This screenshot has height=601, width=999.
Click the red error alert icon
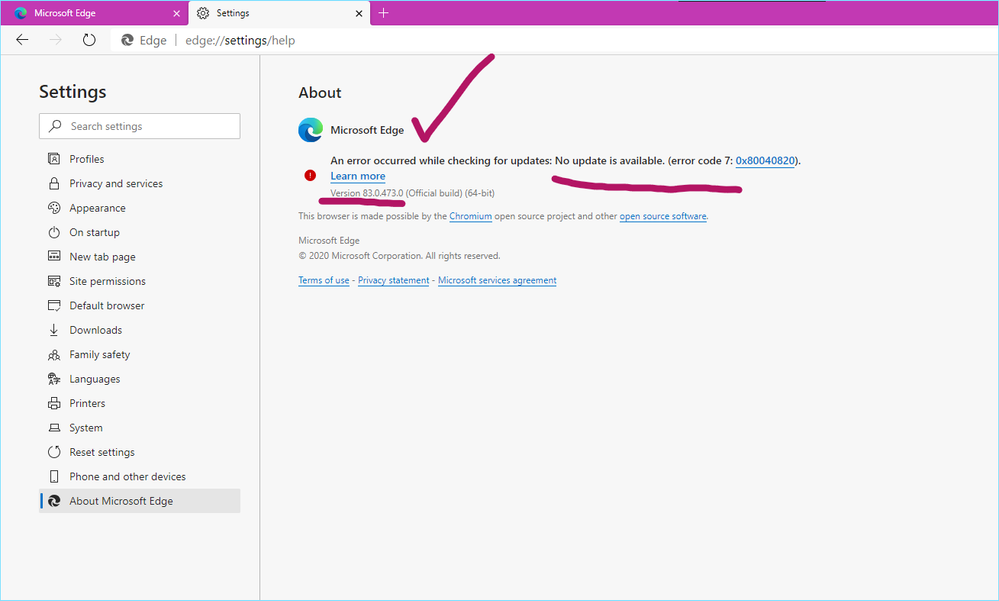click(310, 175)
